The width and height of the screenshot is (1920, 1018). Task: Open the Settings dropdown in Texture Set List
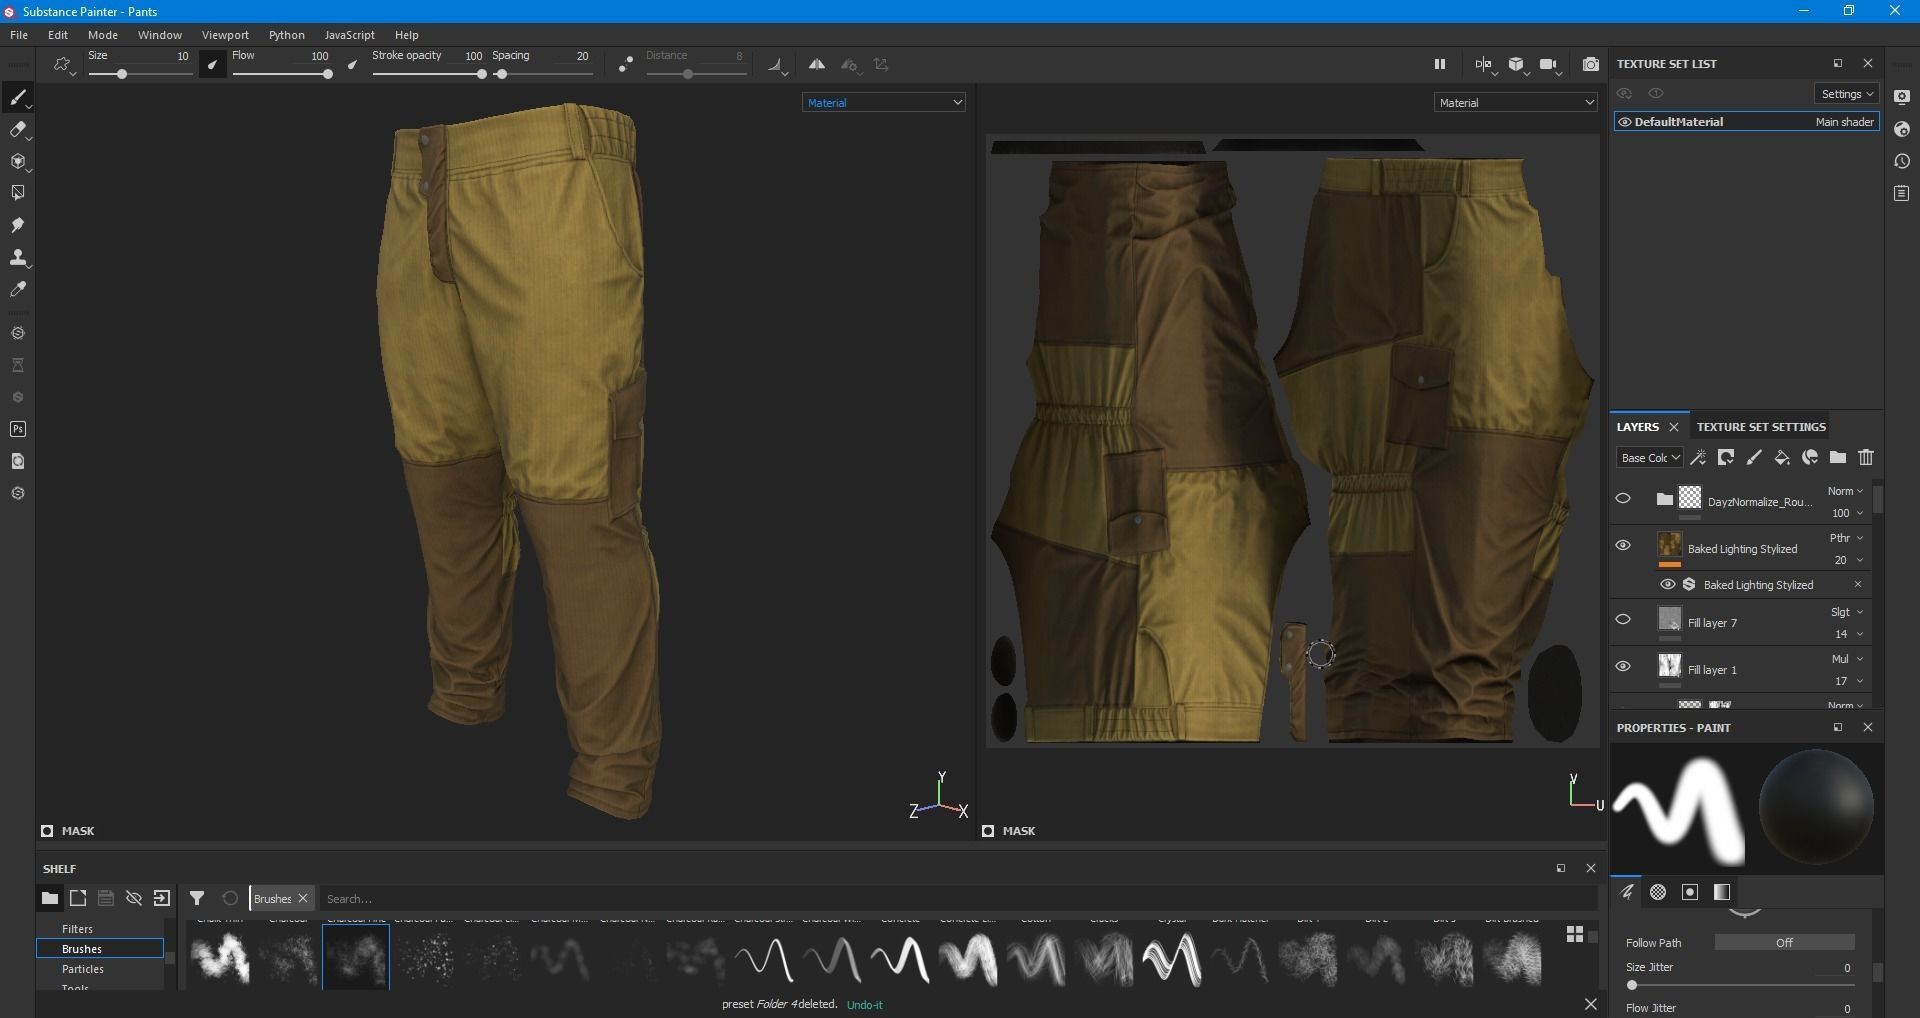[1845, 93]
